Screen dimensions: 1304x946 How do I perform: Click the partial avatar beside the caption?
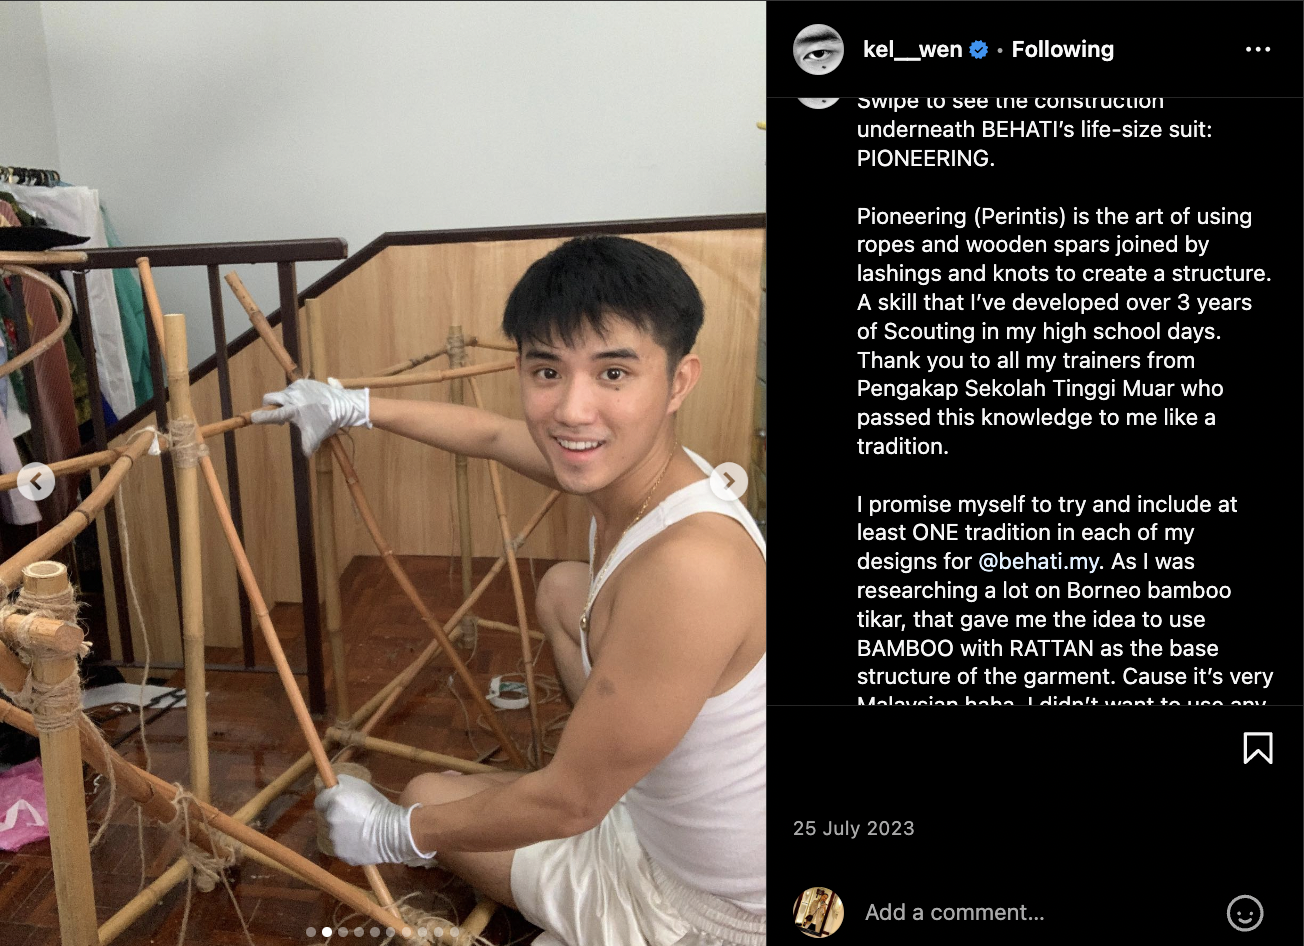click(x=818, y=102)
